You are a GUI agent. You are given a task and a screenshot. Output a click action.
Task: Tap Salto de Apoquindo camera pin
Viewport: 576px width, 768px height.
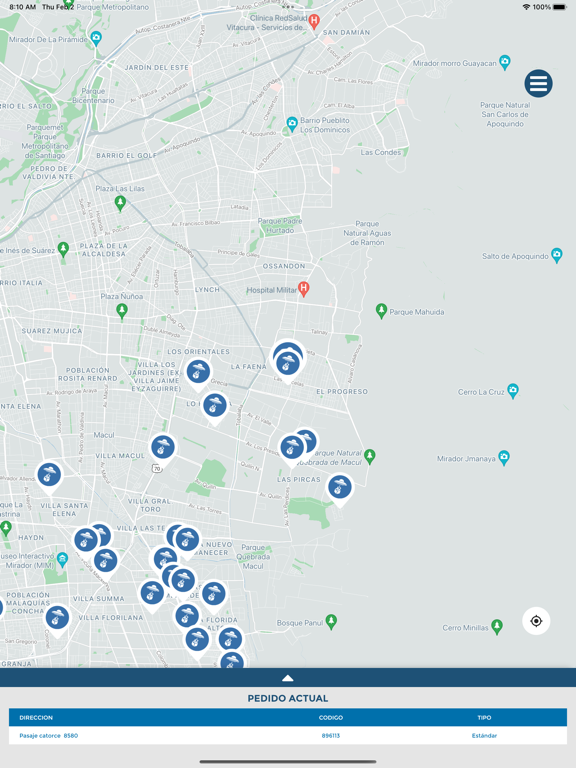[x=556, y=255]
